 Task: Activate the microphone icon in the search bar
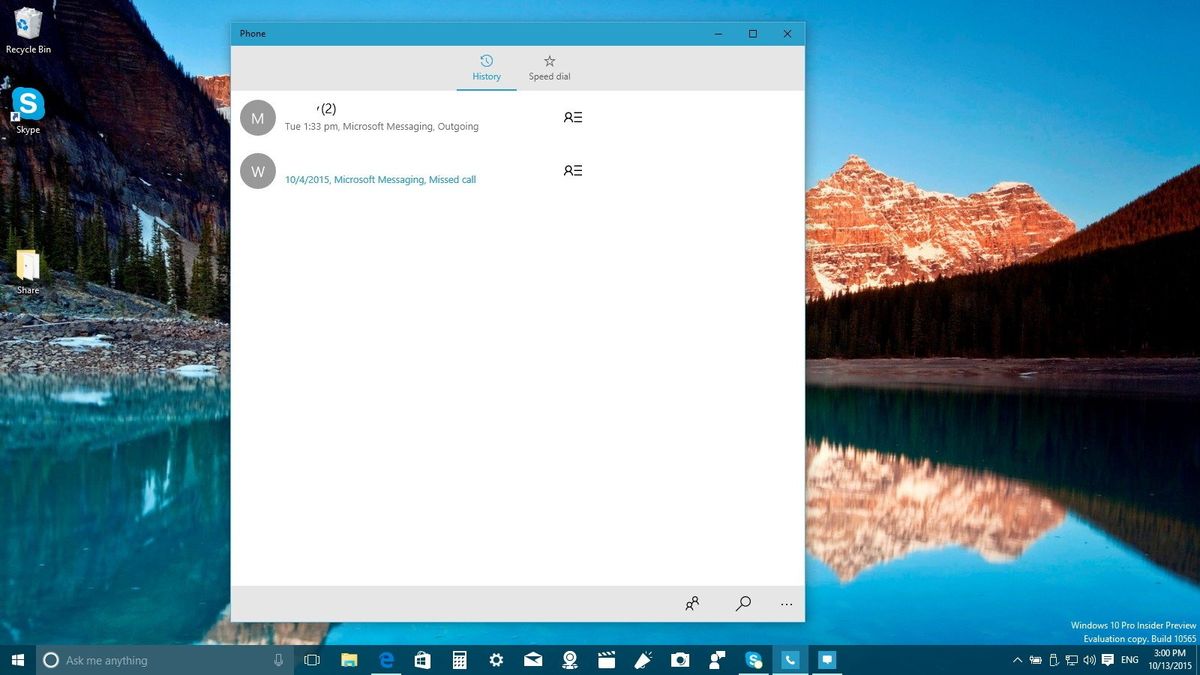(278, 660)
